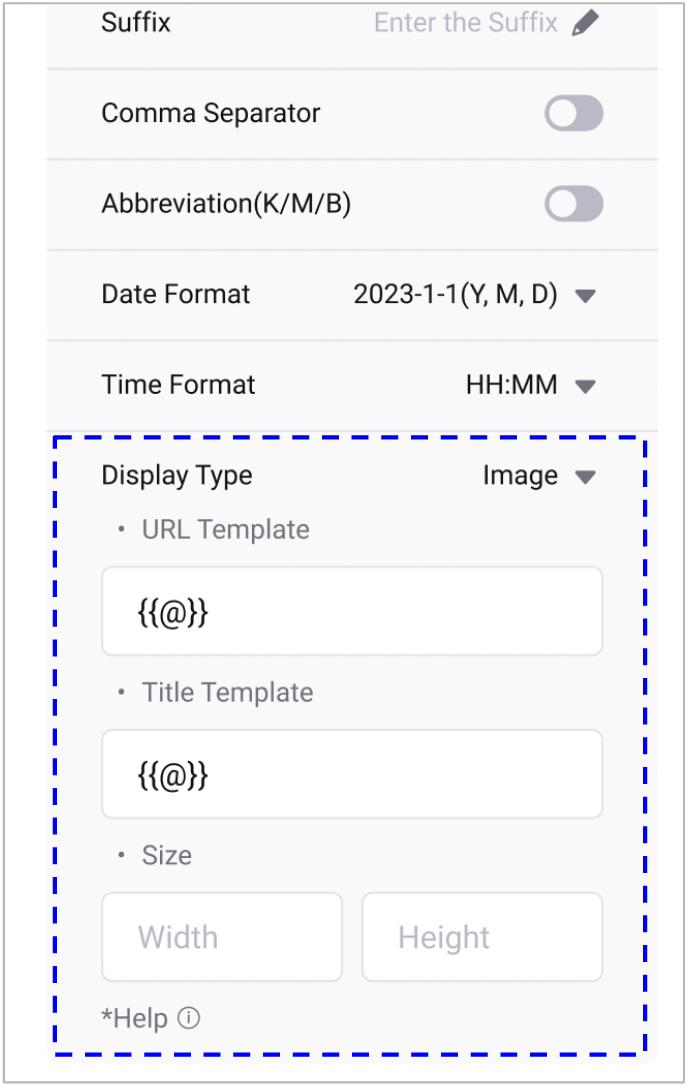Enable the Abbreviation(K/M/B) switch
Viewport: 690px width, 1090px height.
(x=574, y=204)
